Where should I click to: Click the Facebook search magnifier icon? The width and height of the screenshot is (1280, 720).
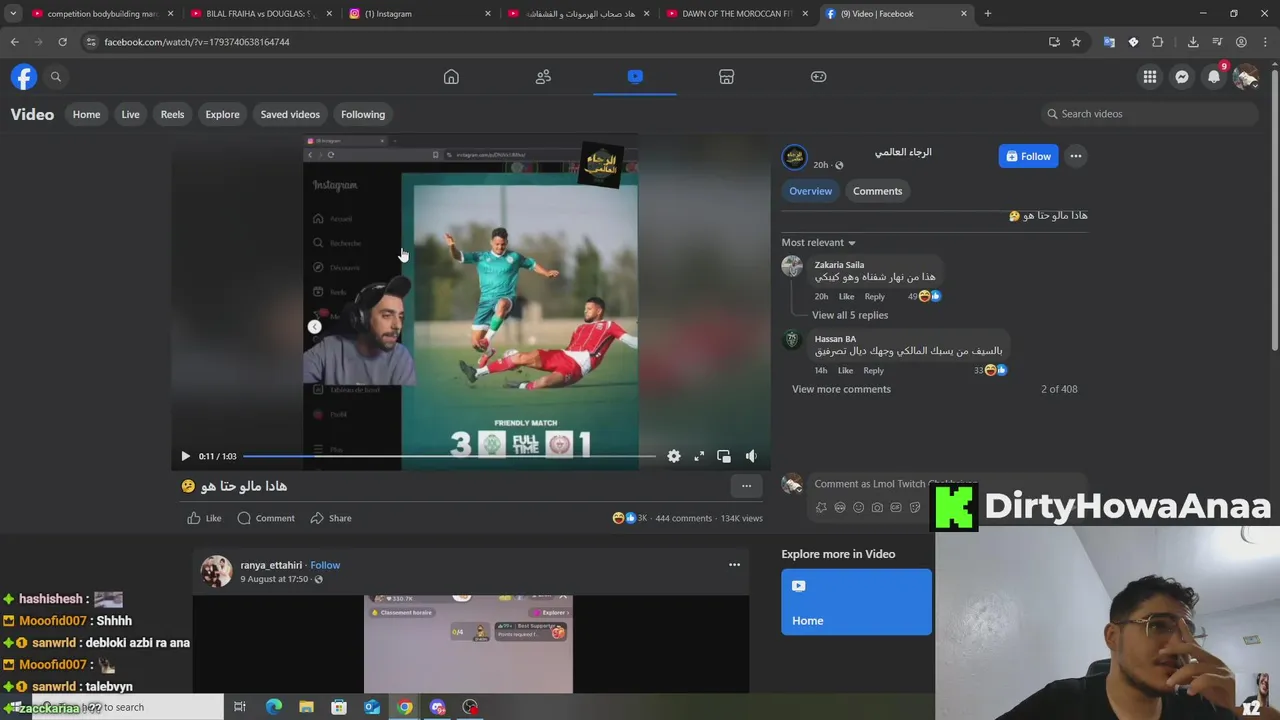56,77
